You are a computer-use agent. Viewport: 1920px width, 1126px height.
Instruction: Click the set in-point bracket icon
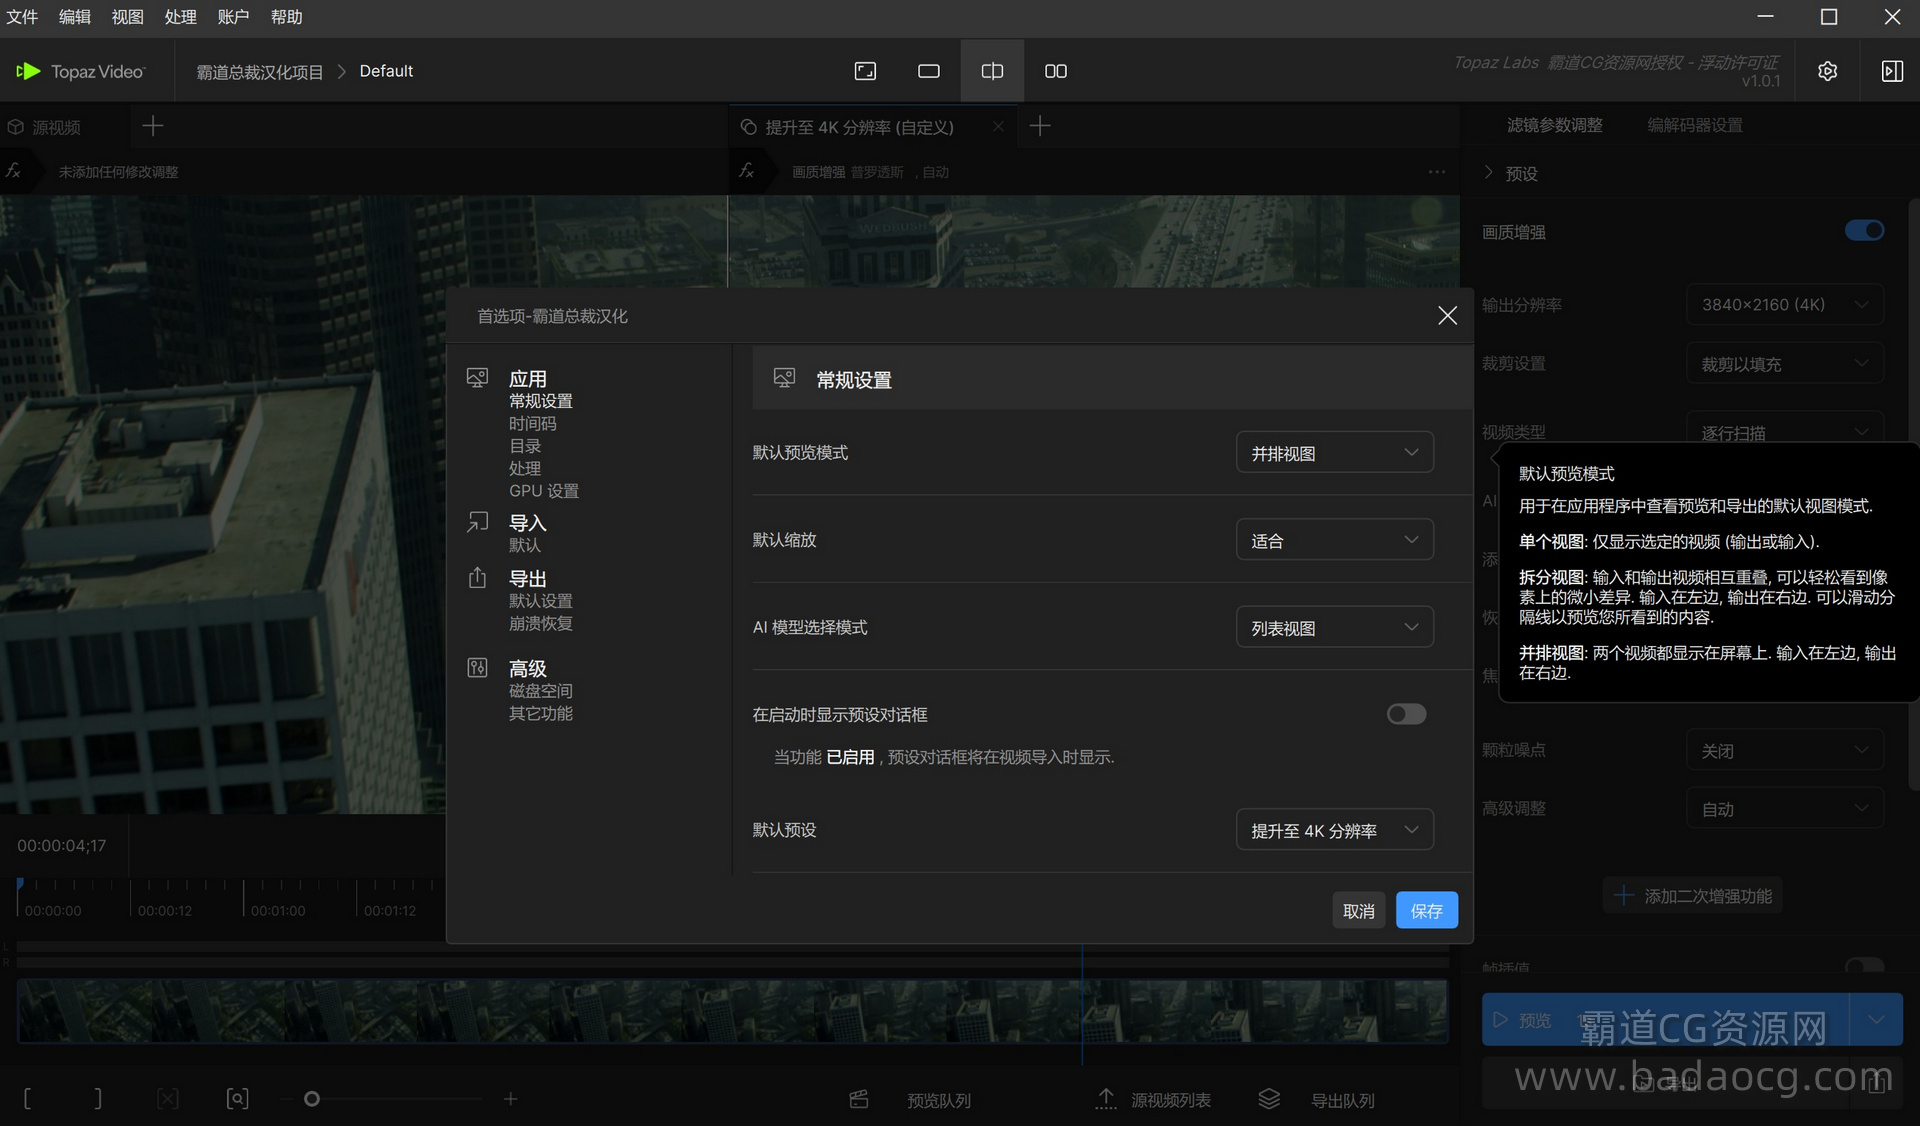pos(27,1099)
